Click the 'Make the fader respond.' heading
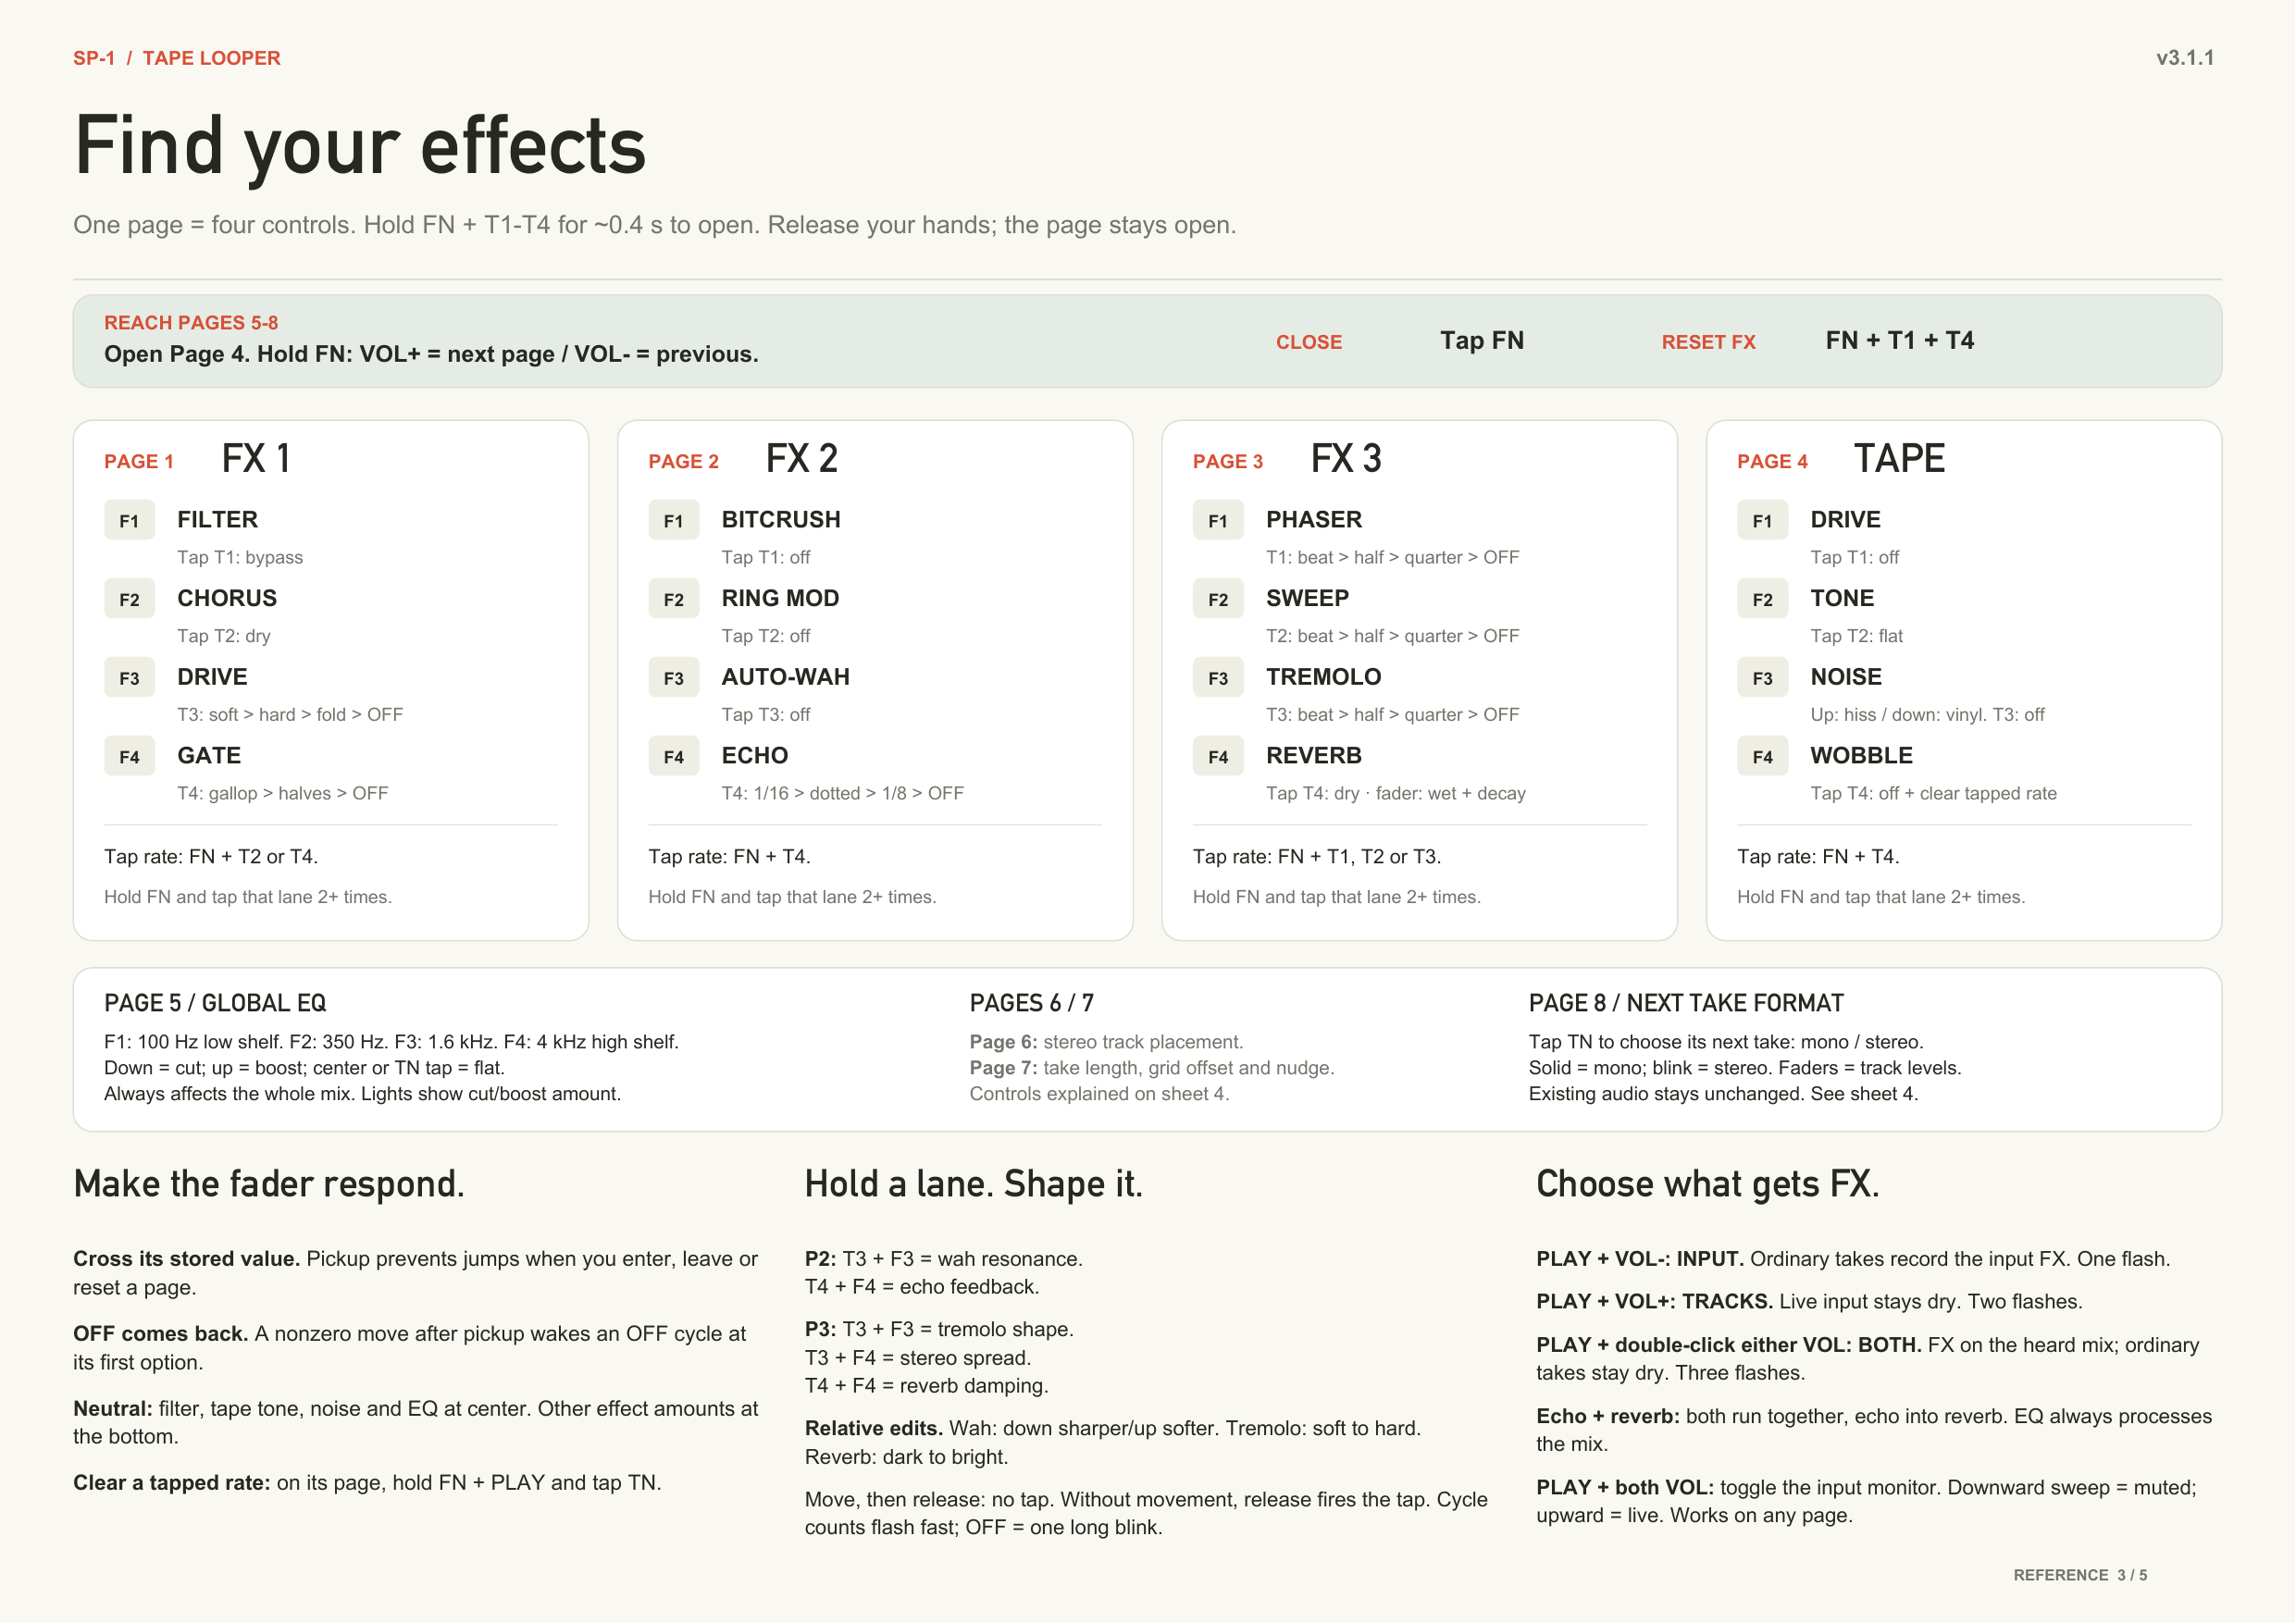The height and width of the screenshot is (1623, 2296). pos(269,1184)
